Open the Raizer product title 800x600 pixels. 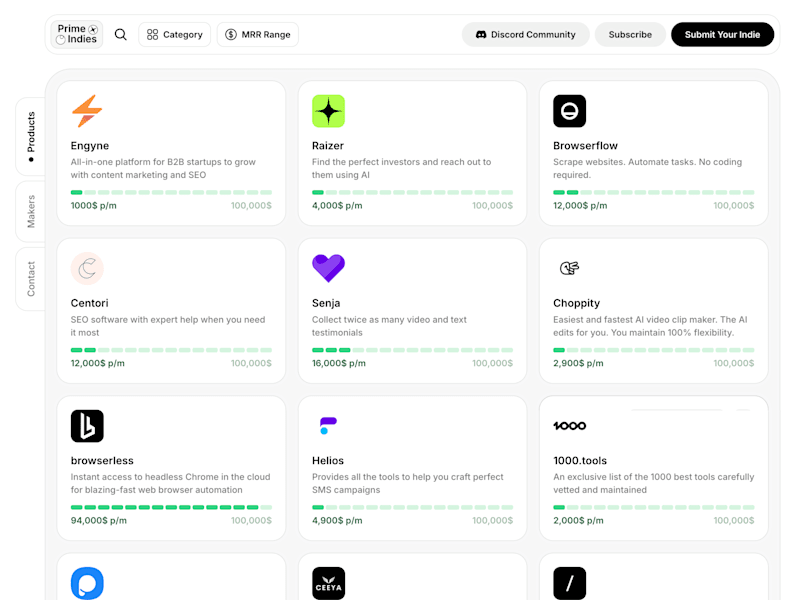point(328,146)
